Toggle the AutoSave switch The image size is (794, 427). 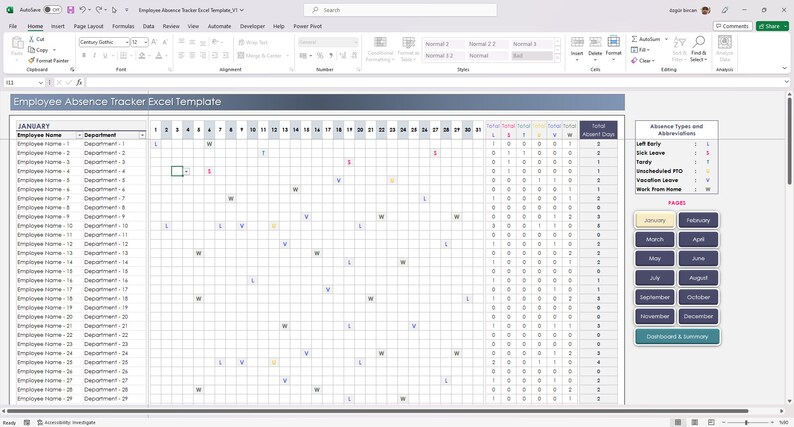52,10
